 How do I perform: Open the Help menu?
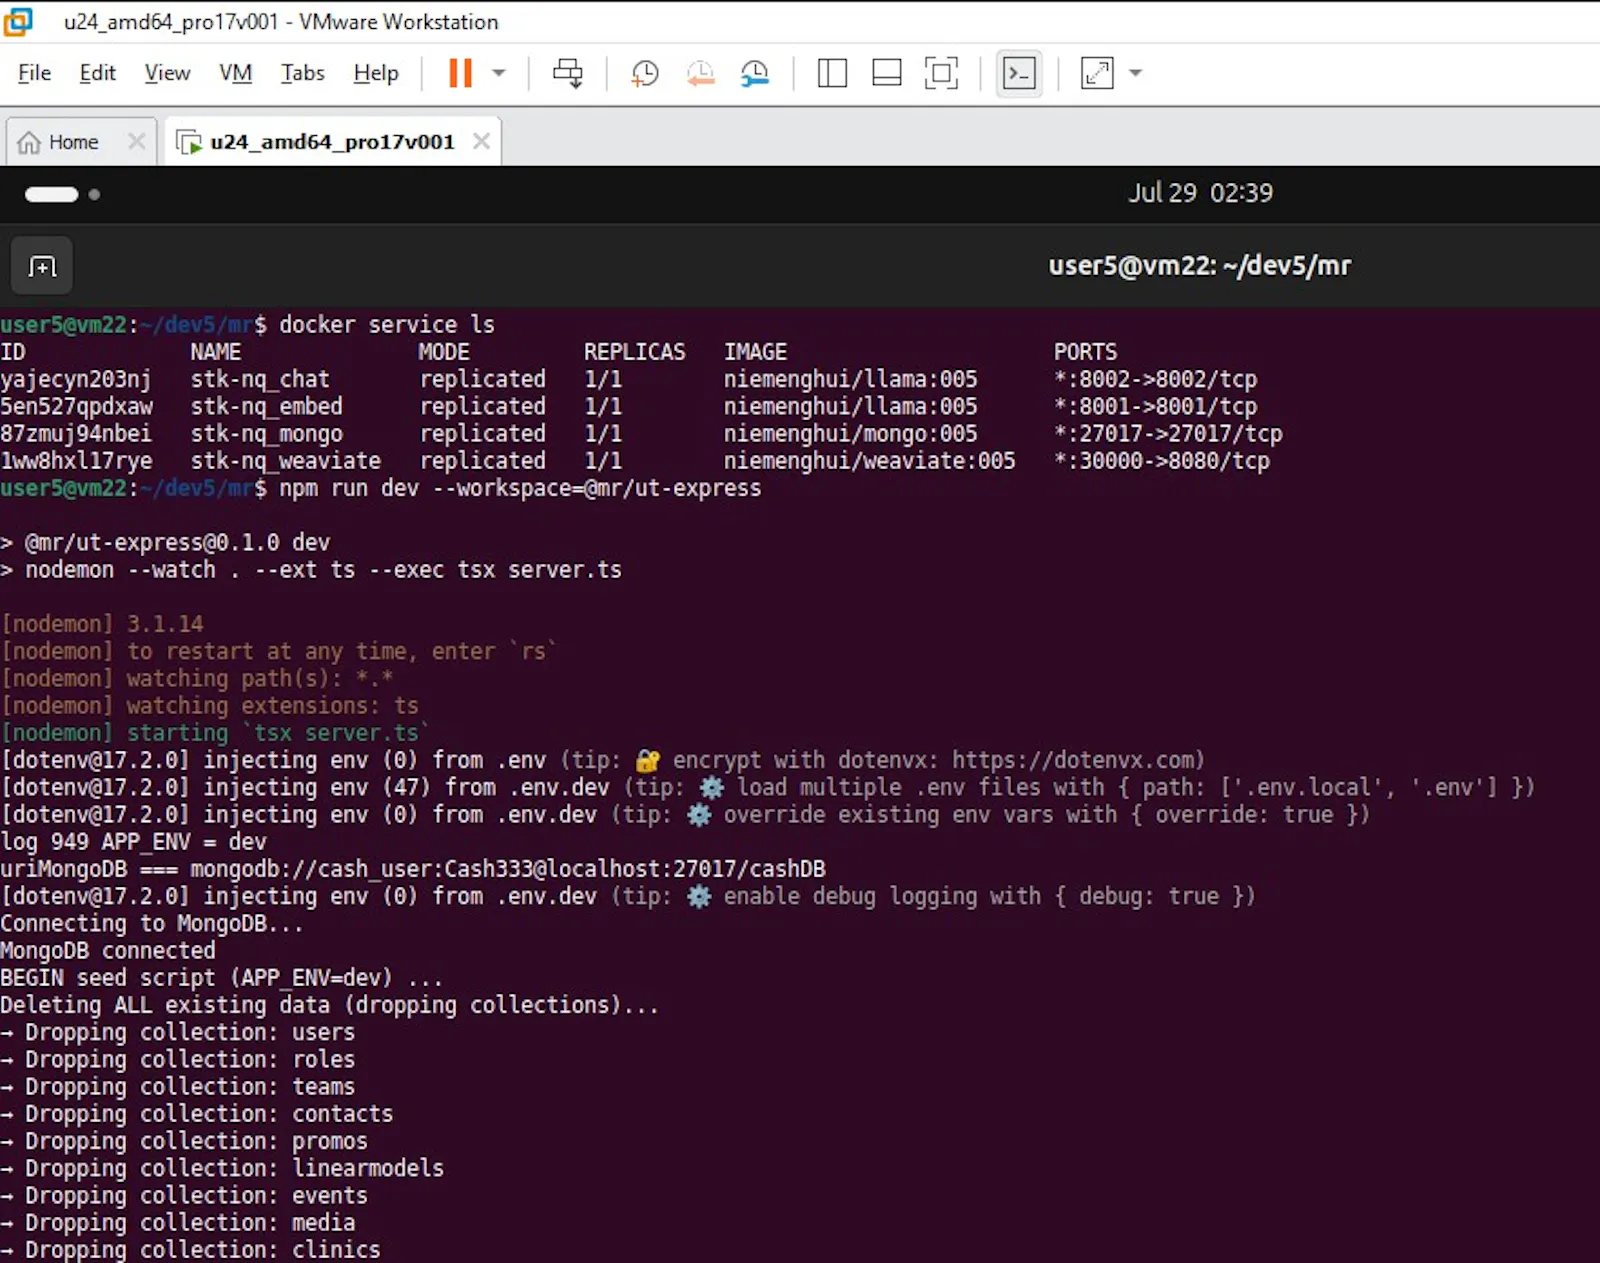[376, 73]
